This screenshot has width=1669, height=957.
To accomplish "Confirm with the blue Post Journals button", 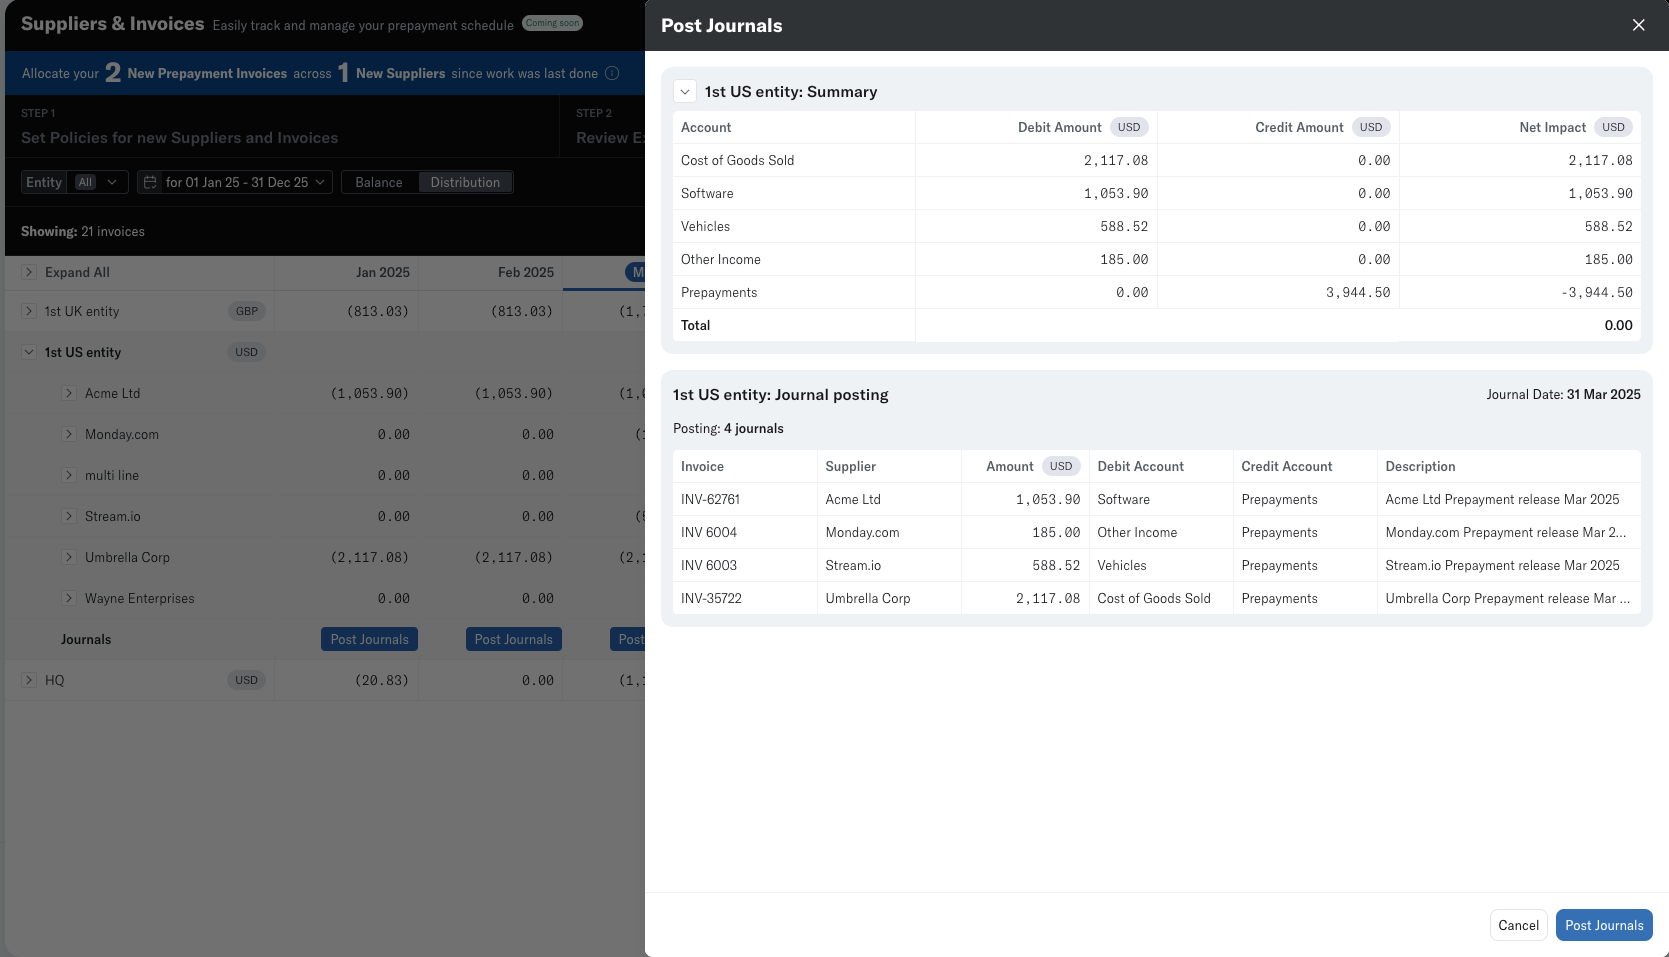I will click(x=1603, y=925).
